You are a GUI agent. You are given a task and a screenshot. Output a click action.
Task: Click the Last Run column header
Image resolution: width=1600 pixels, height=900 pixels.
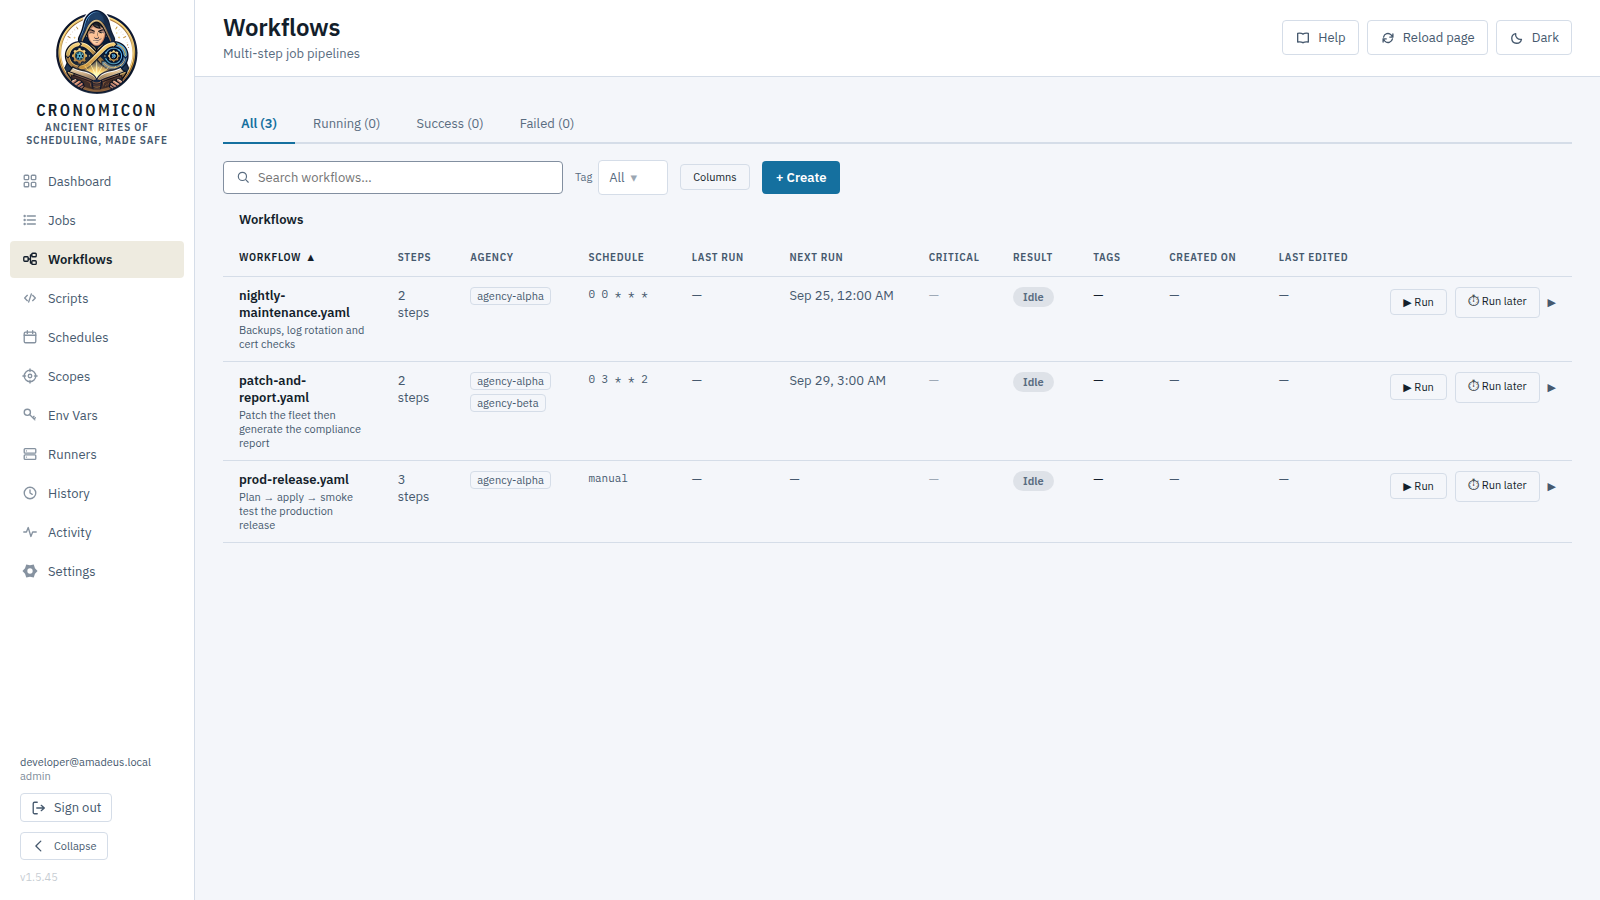pyautogui.click(x=717, y=257)
